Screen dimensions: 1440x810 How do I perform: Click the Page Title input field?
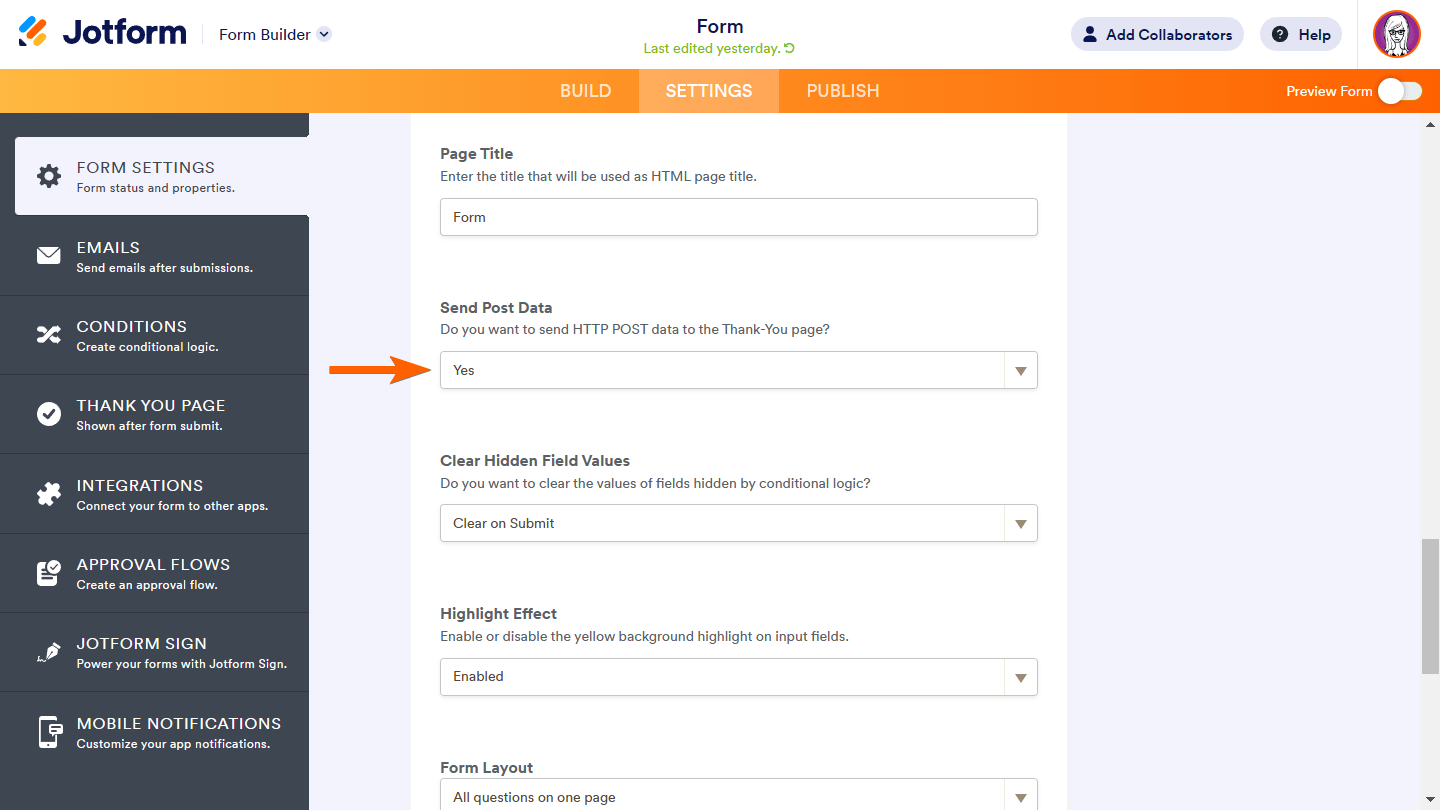click(738, 217)
